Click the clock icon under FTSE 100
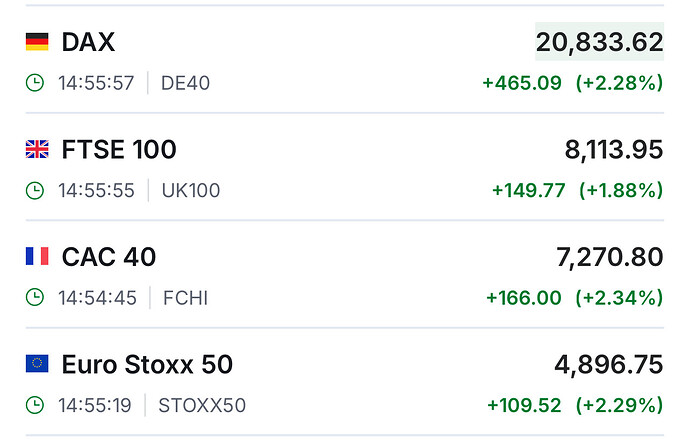Image resolution: width=690 pixels, height=446 pixels. [35, 190]
